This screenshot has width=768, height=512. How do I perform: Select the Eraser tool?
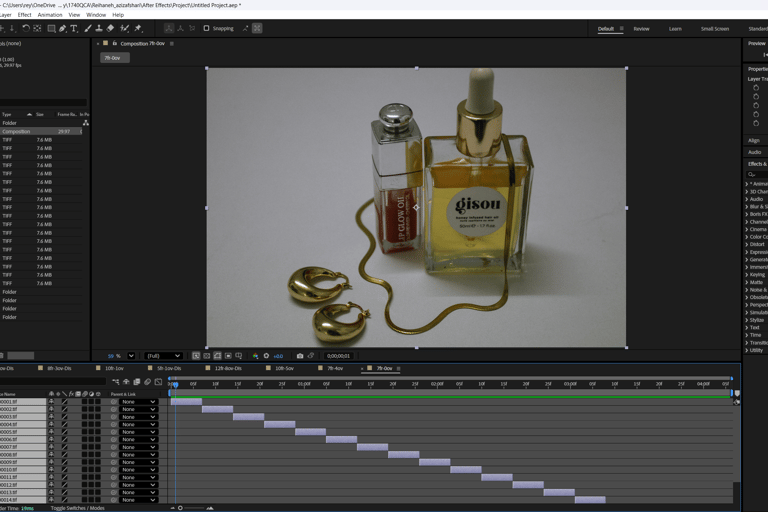(110, 29)
